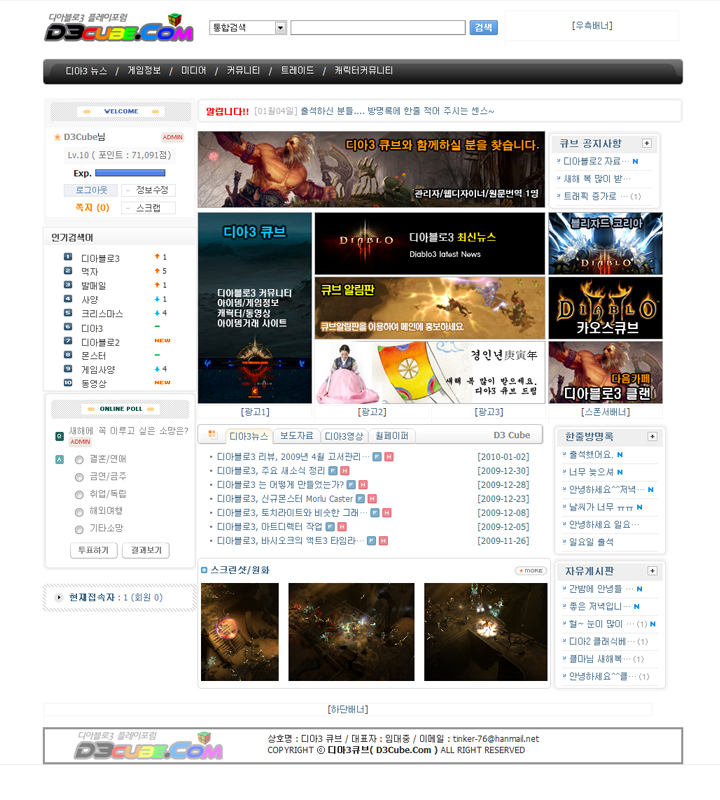Image resolution: width=720 pixels, height=800 pixels.
Task: Click the H icon on 바시오크의 액트3 row
Action: point(383,540)
